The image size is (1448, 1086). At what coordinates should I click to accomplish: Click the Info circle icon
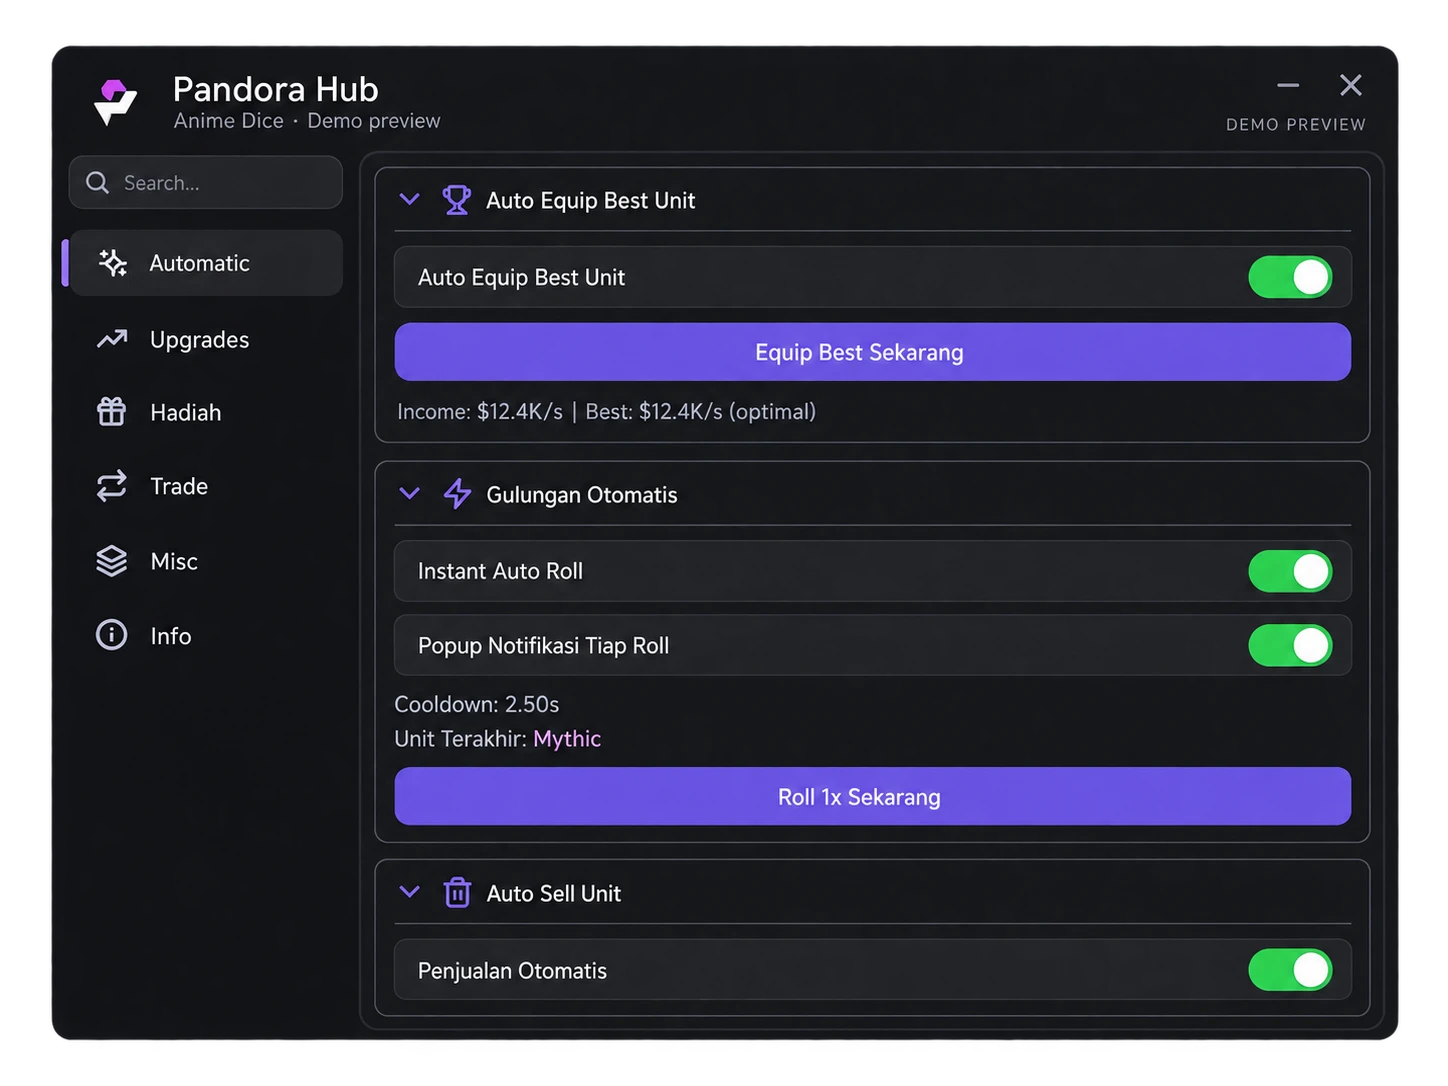click(x=111, y=635)
